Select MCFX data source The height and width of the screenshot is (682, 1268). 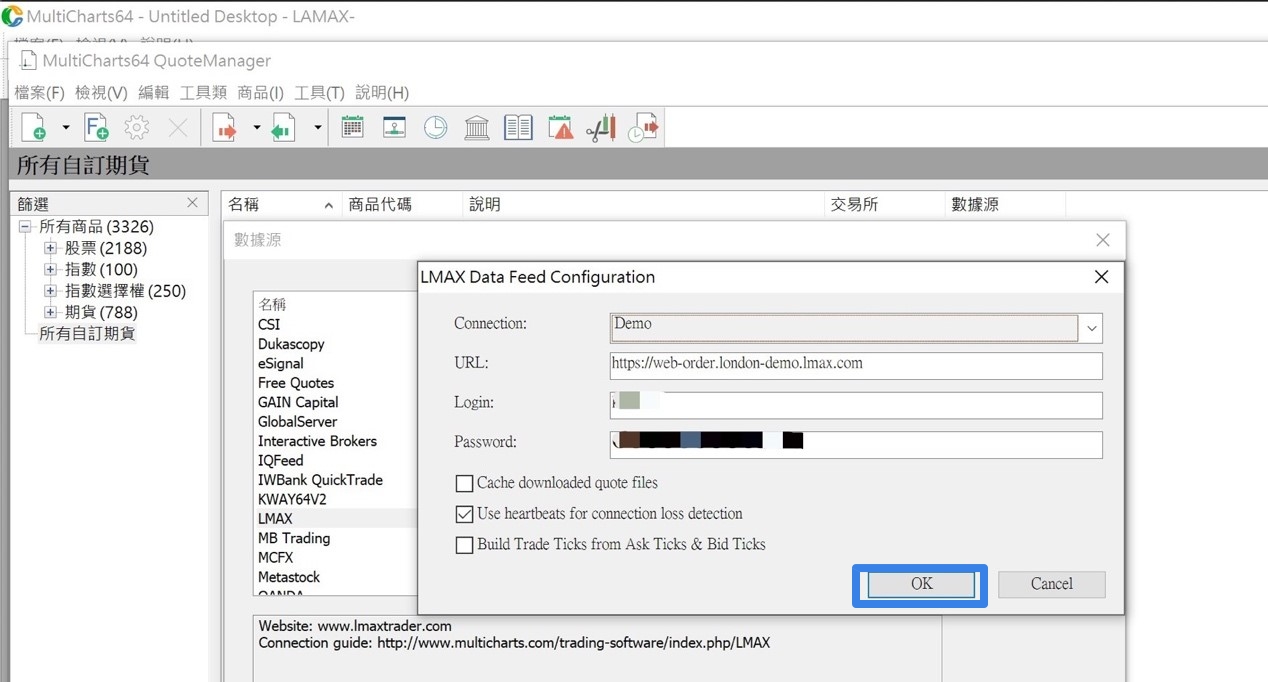[x=275, y=557]
